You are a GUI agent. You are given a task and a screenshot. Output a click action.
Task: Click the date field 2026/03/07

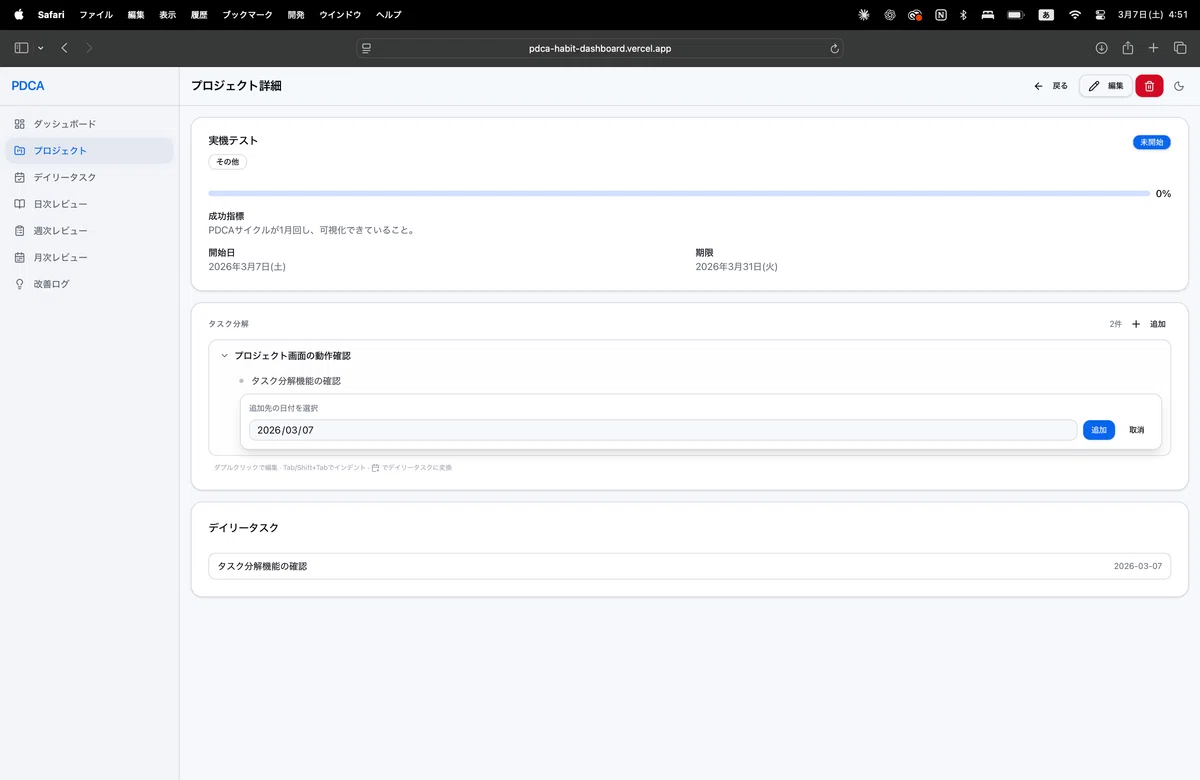(x=663, y=430)
